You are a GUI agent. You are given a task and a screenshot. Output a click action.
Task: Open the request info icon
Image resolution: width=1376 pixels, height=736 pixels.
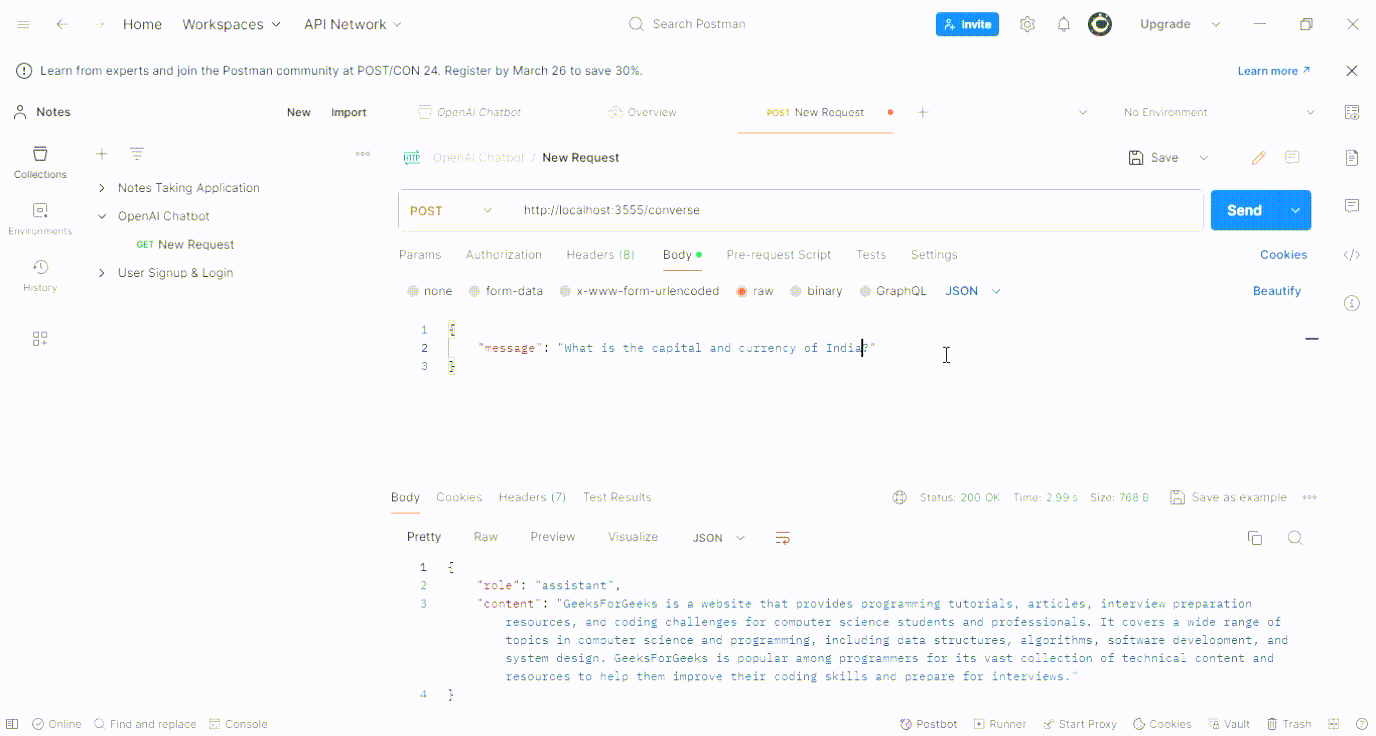tap(1352, 303)
